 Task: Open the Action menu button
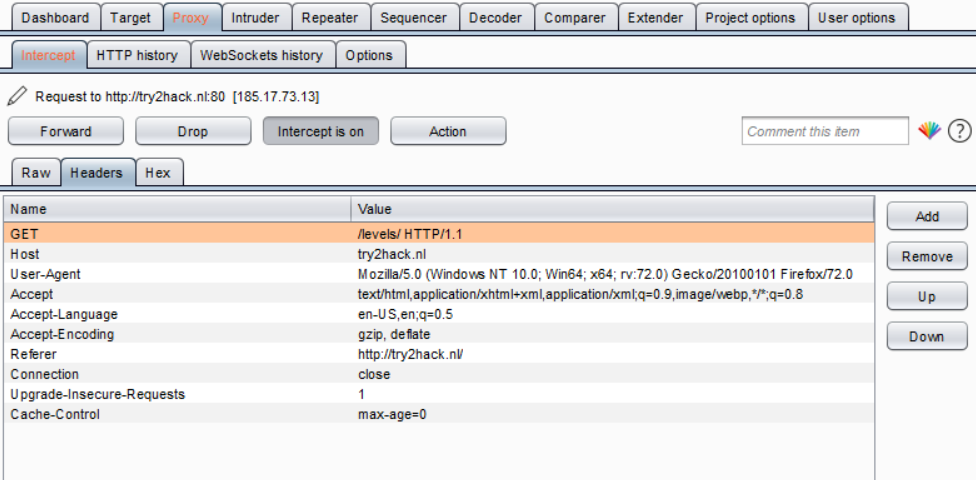coord(448,131)
